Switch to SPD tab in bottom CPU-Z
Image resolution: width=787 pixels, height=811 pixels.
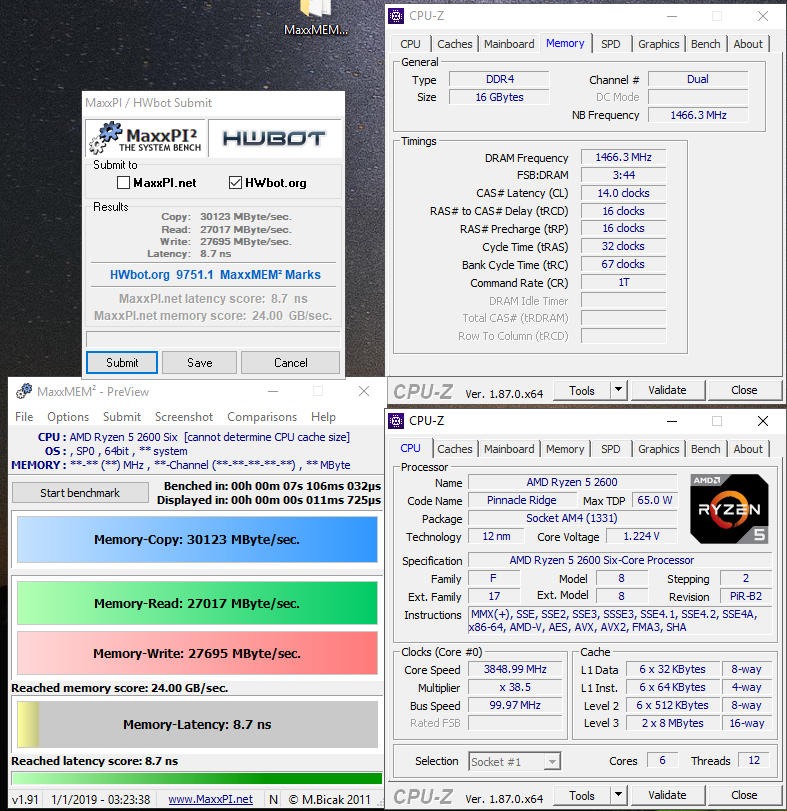click(x=611, y=449)
